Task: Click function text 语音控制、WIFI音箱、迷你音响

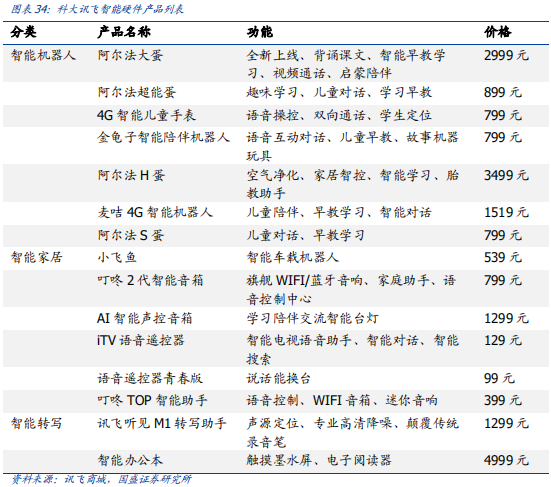Action: pyautogui.click(x=342, y=400)
